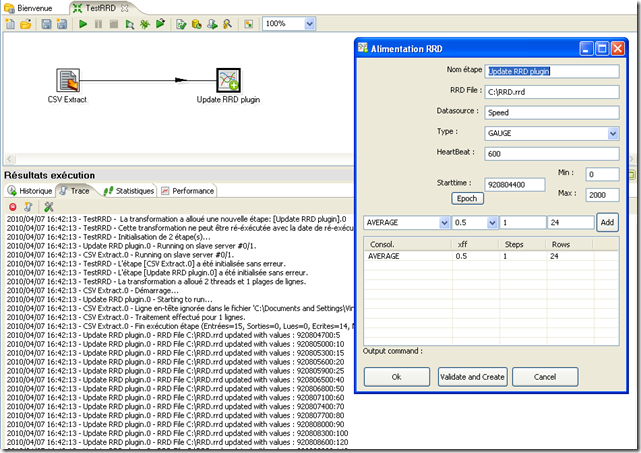The height and width of the screenshot is (453, 641).
Task: Select the TestRRD tab
Action: (100, 8)
